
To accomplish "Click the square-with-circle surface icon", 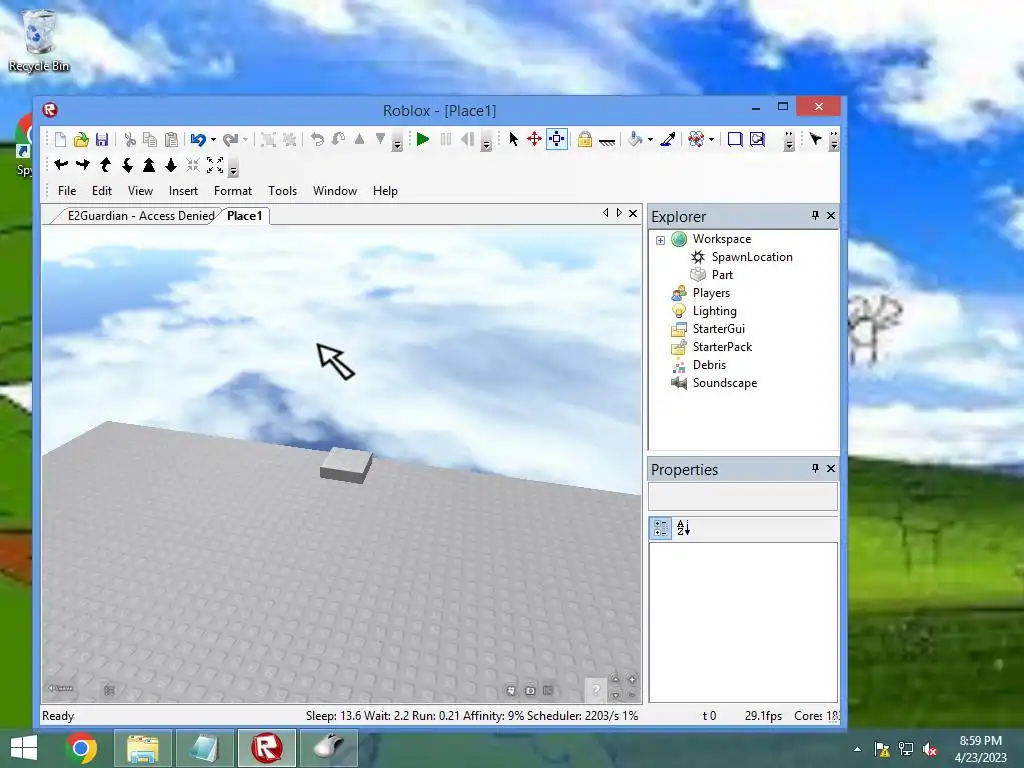I will pyautogui.click(x=757, y=139).
